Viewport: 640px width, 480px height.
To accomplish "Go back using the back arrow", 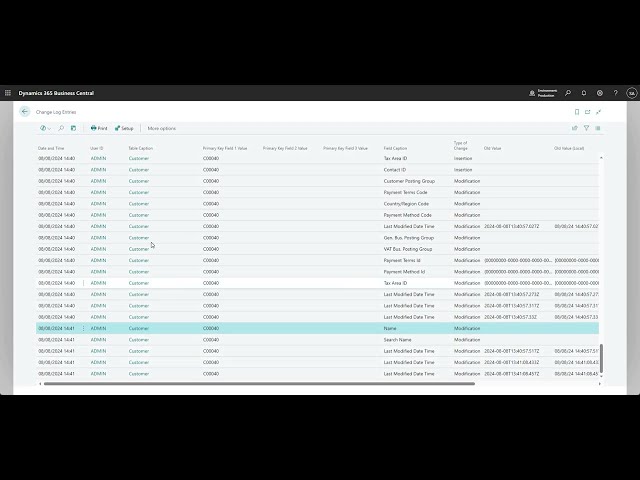I will tap(25, 111).
